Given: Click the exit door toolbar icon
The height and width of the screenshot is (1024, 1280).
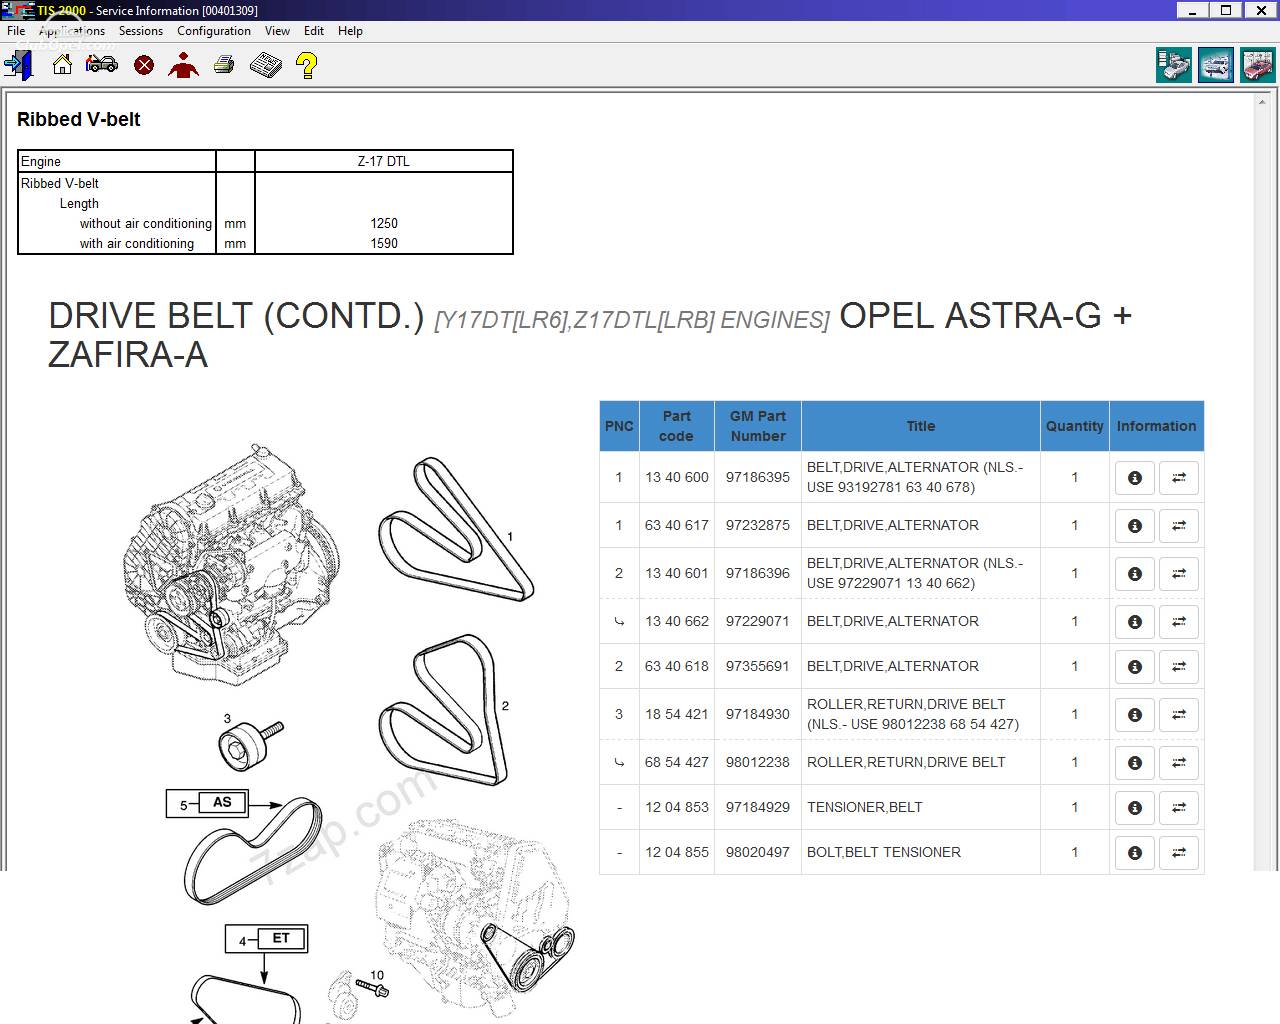Looking at the screenshot, I should click(x=19, y=66).
